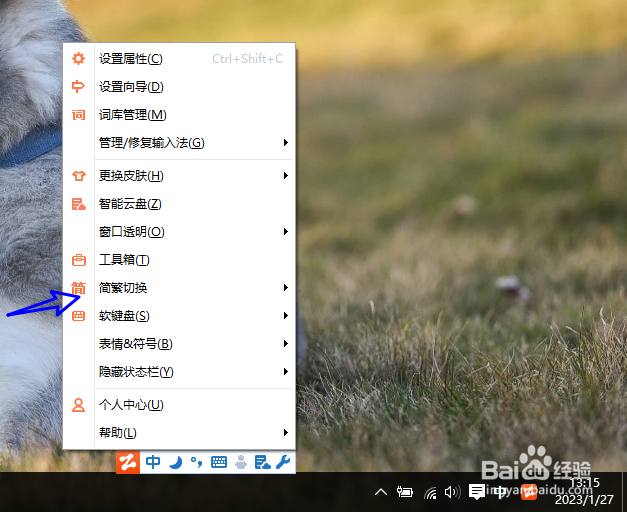Show hidden tray icons chevron in taskbar
The width and height of the screenshot is (627, 512).
[x=381, y=492]
